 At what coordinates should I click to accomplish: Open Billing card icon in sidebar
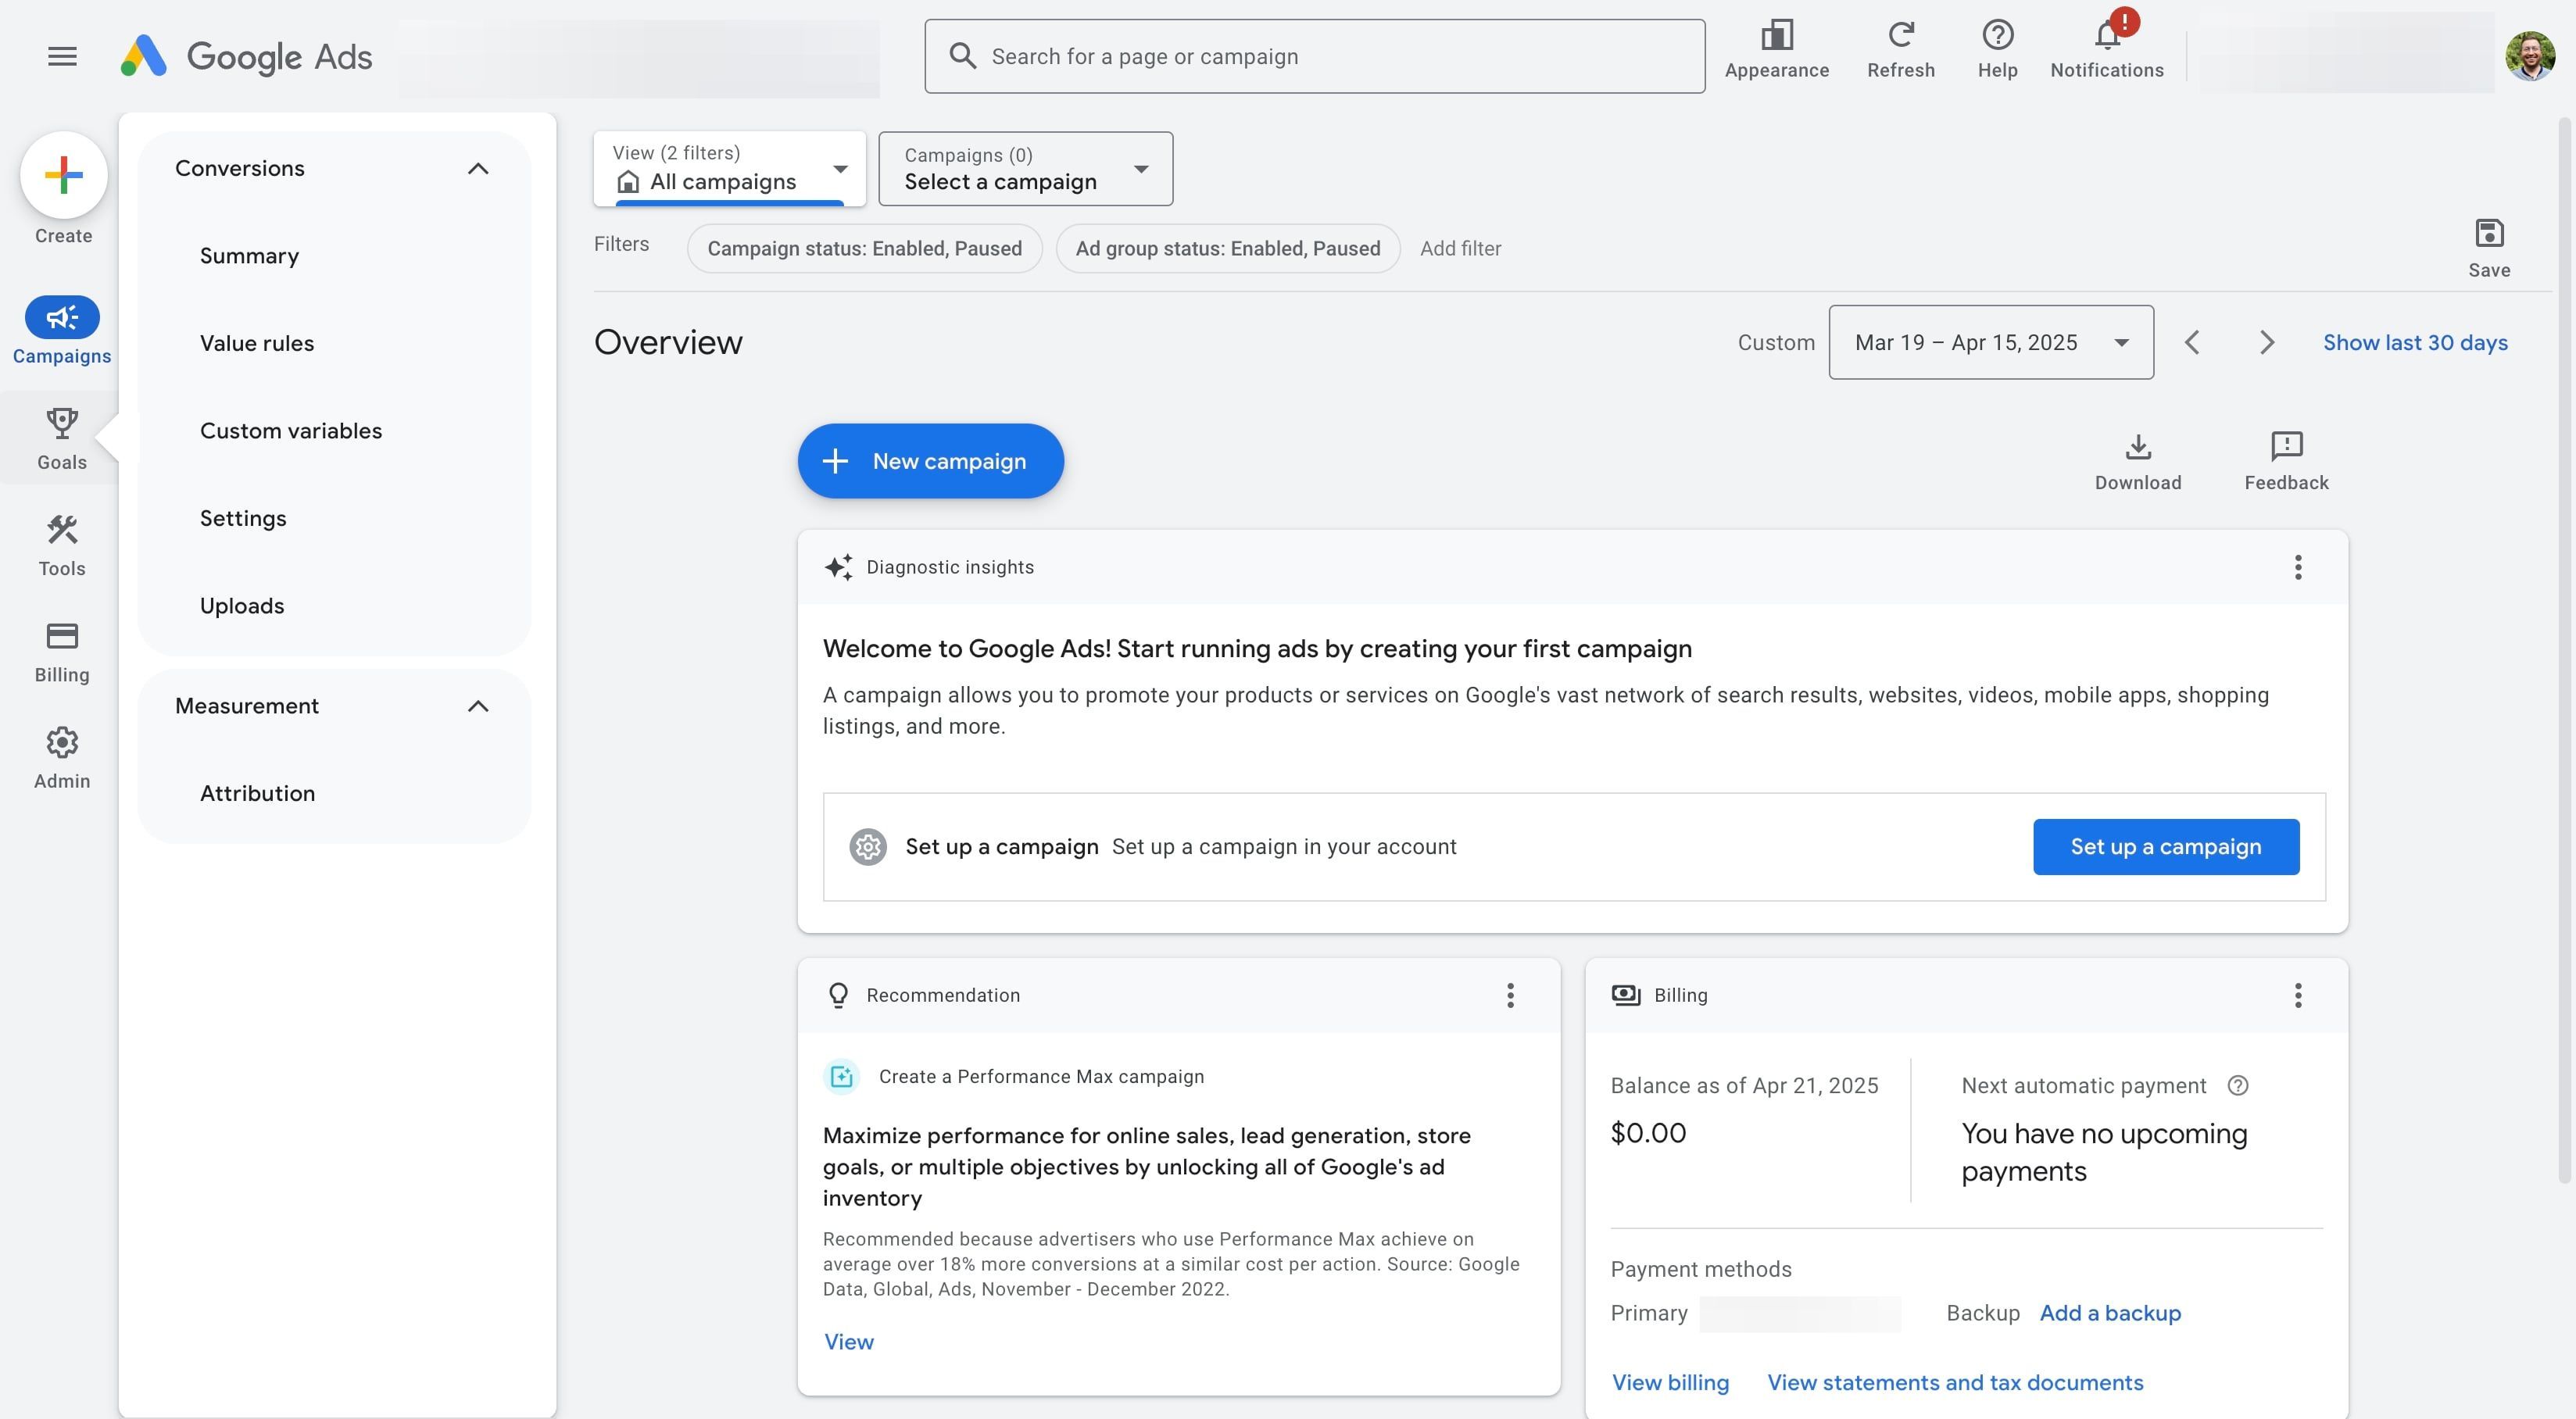click(x=62, y=652)
